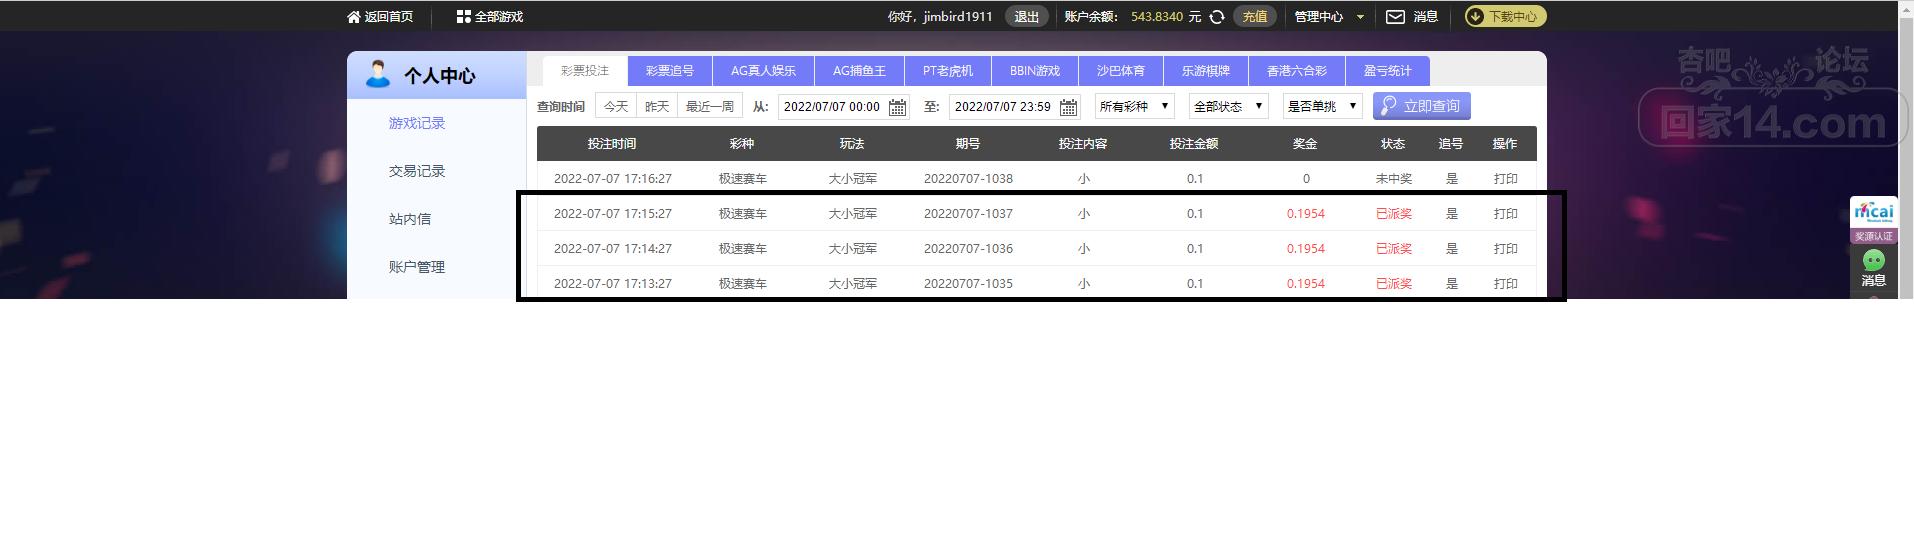Switch to the AG真人娱乐 tab
This screenshot has height=548, width=1914.
[763, 71]
